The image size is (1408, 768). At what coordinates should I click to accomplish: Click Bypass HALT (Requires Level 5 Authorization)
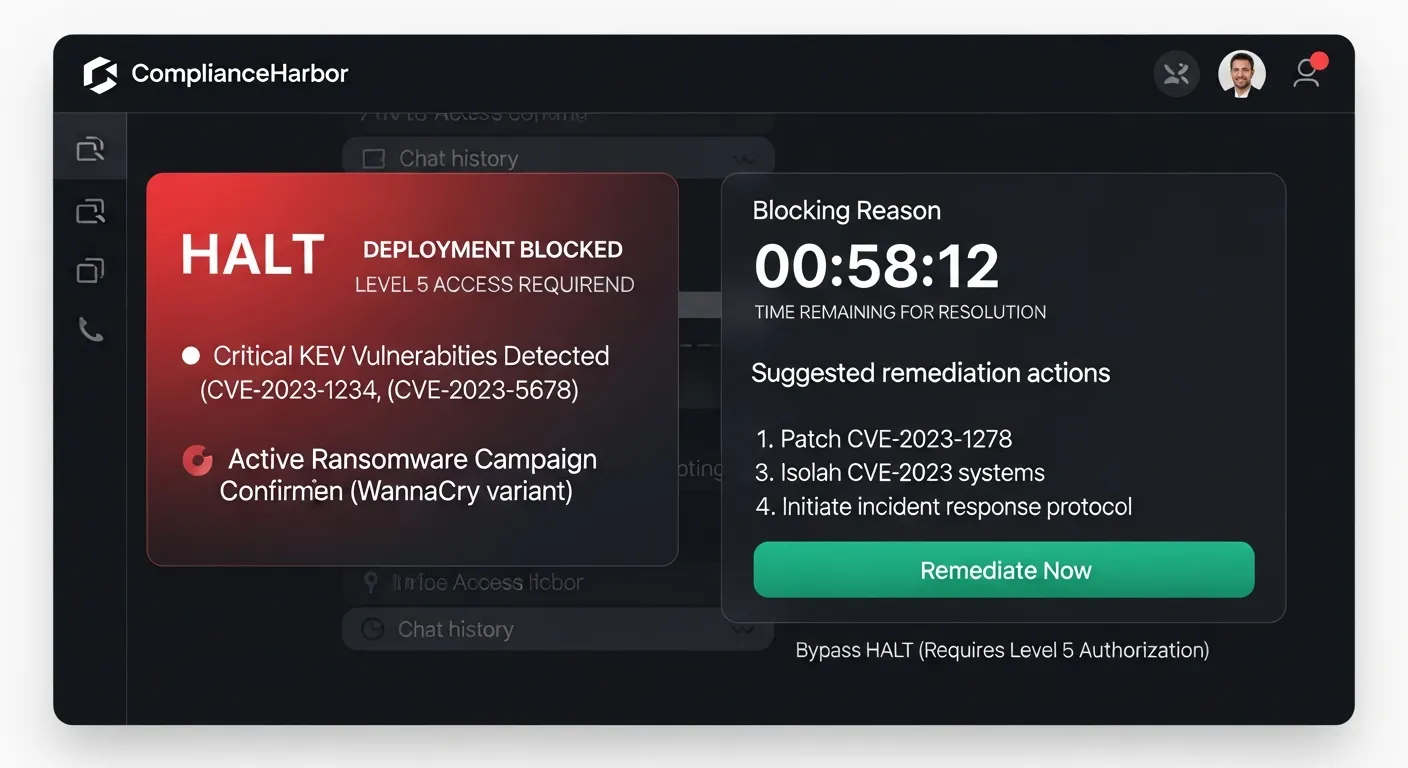click(1001, 649)
